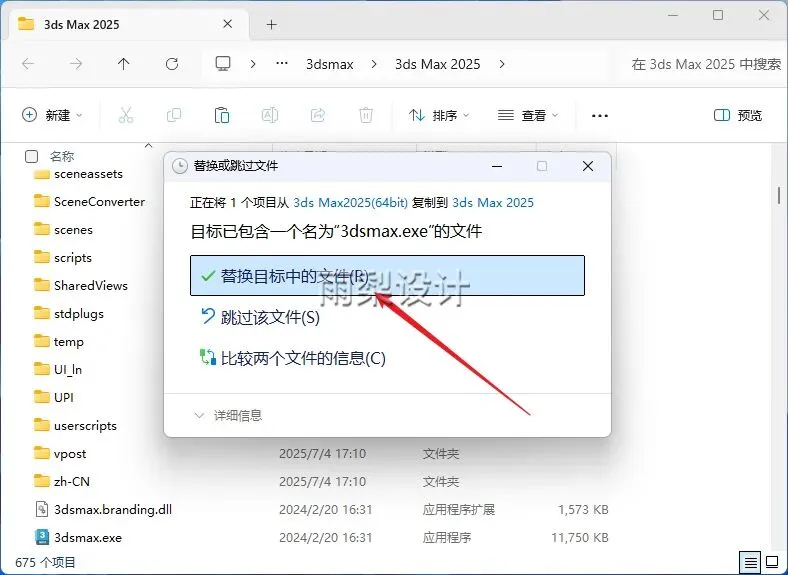Viewport: 788px width, 575px height.
Task: Click the file list vertical scrollbar
Action: point(778,195)
